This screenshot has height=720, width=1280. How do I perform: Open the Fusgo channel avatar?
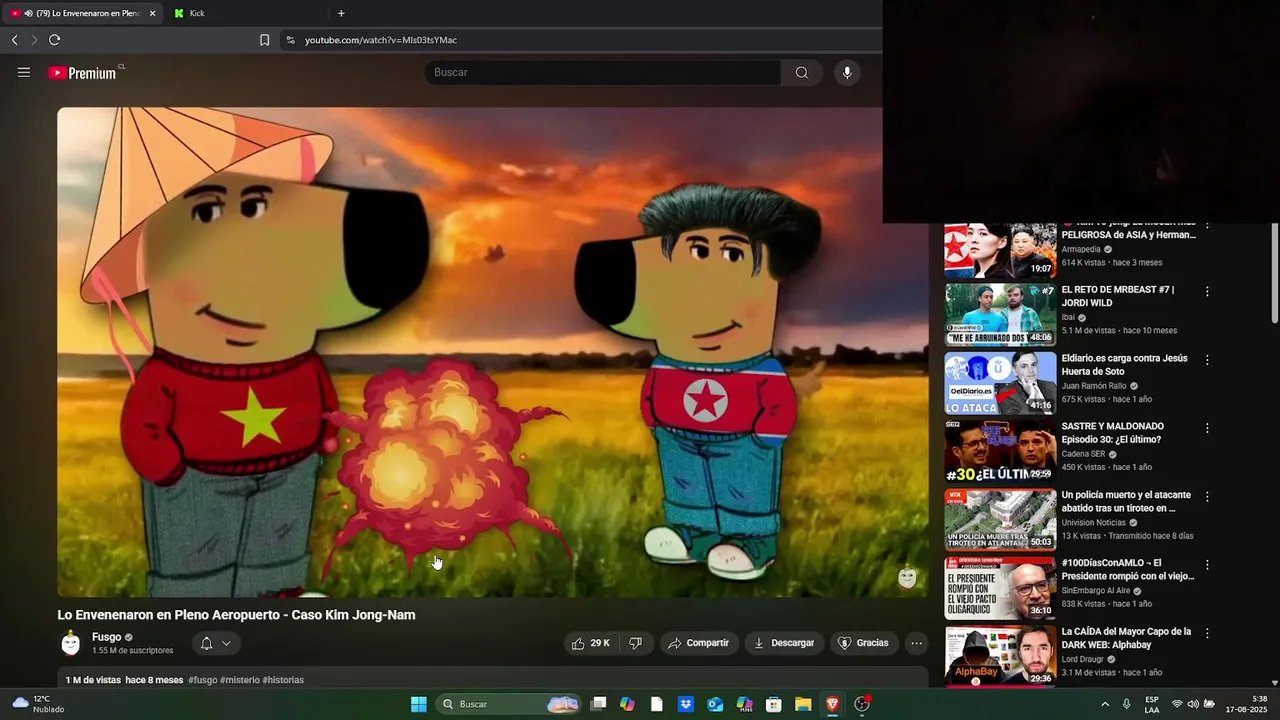(x=71, y=643)
